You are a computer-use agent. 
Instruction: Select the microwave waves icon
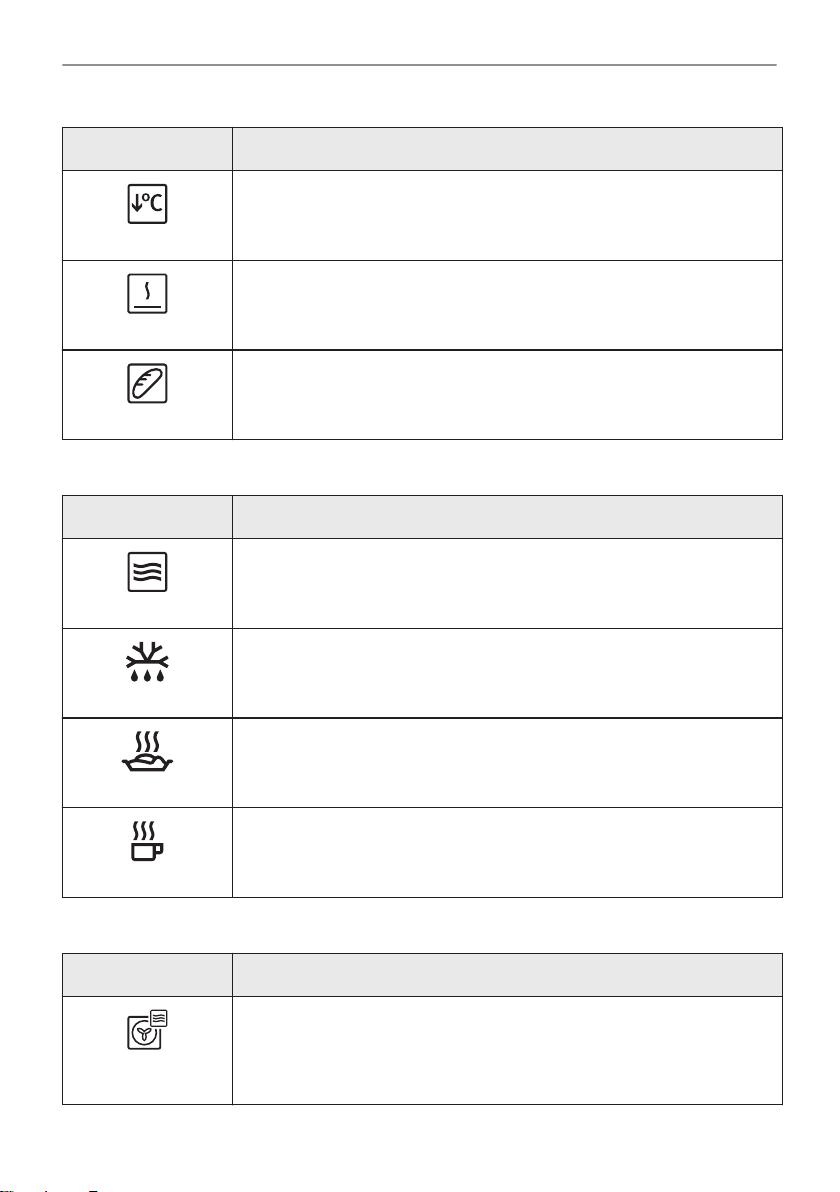[x=147, y=572]
